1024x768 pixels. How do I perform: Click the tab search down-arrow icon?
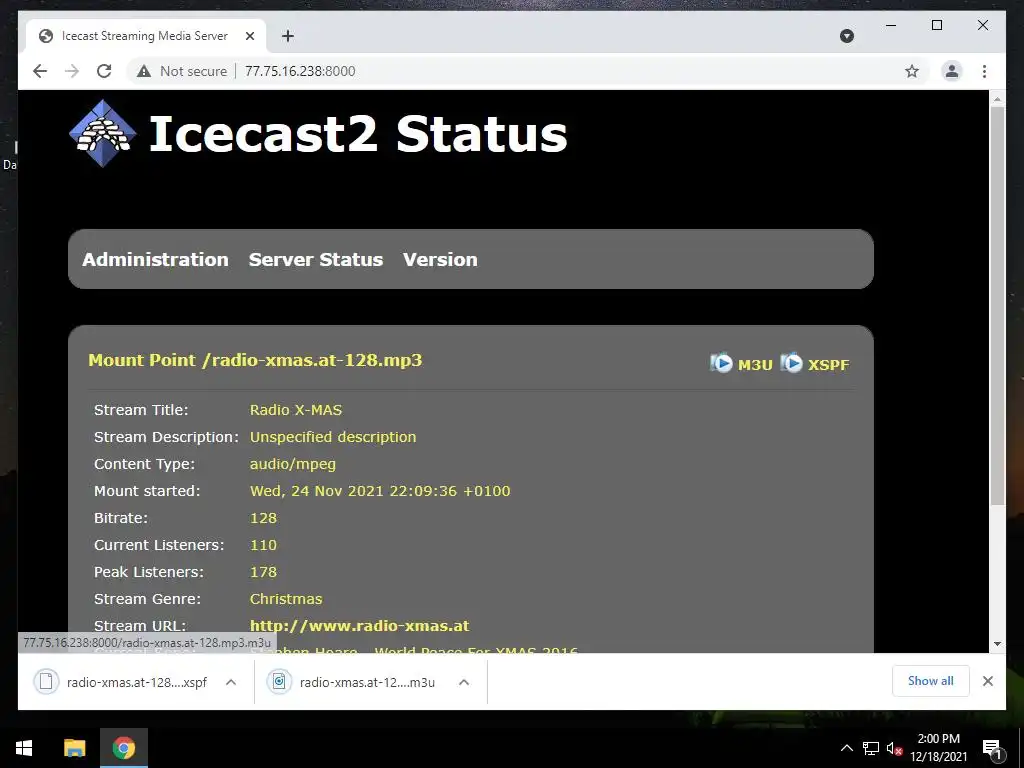[x=846, y=36]
